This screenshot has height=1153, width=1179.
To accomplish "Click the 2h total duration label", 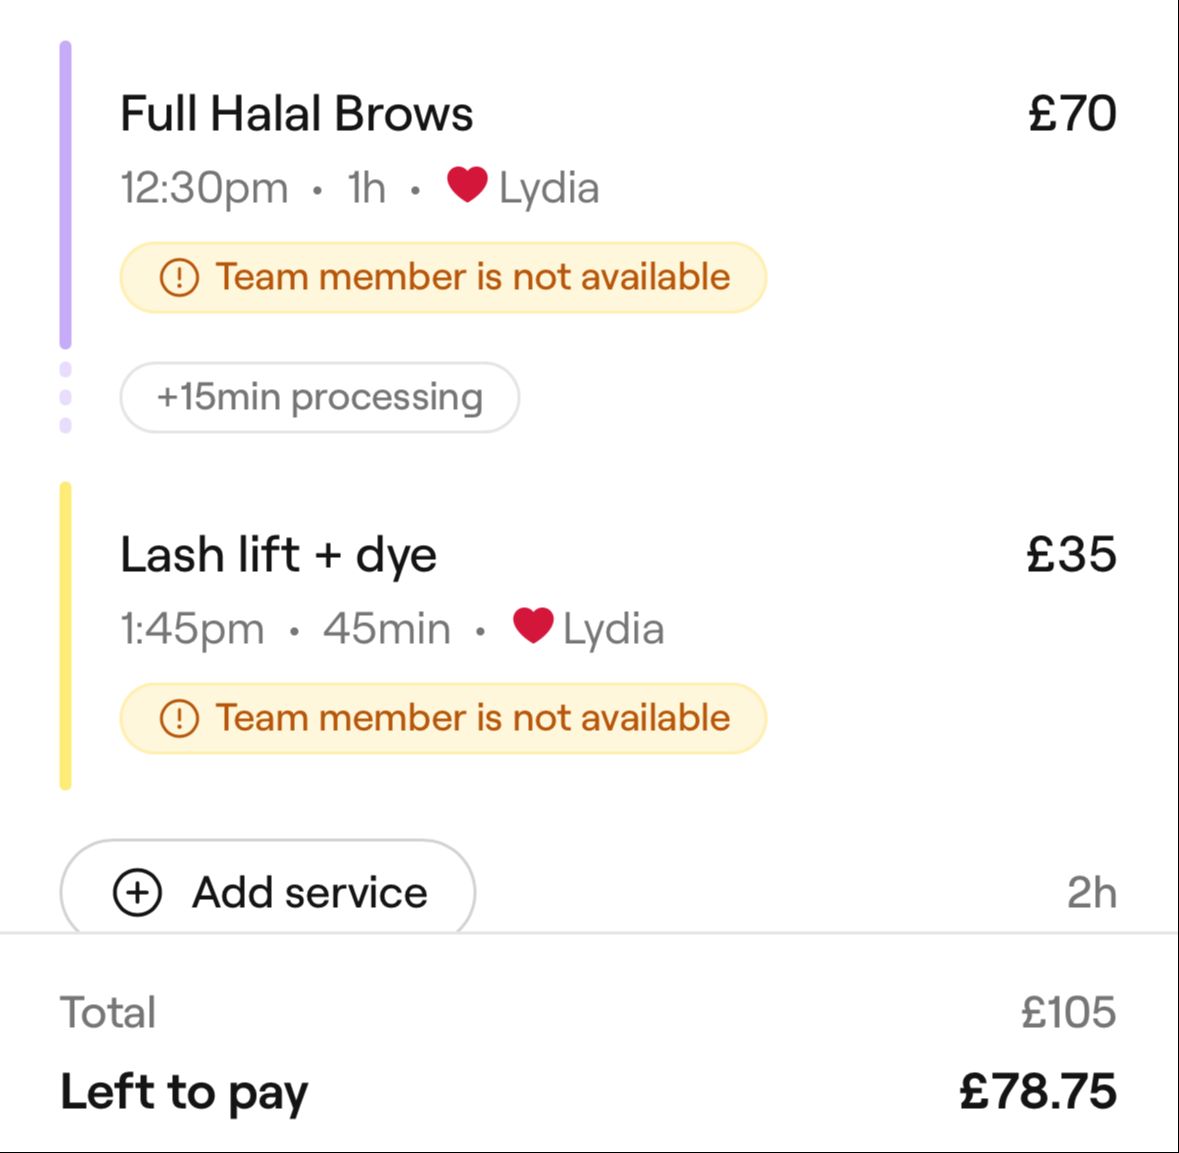I will (1091, 892).
